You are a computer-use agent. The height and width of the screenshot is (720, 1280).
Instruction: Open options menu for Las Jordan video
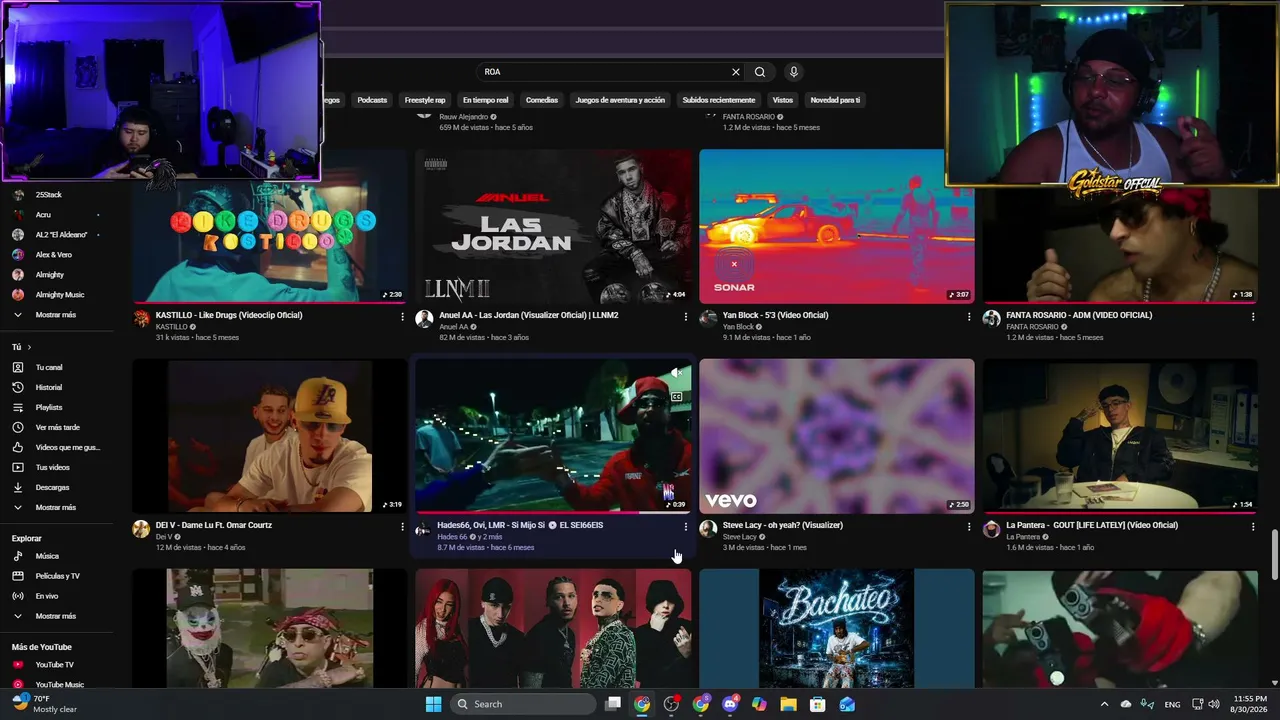[x=685, y=317]
